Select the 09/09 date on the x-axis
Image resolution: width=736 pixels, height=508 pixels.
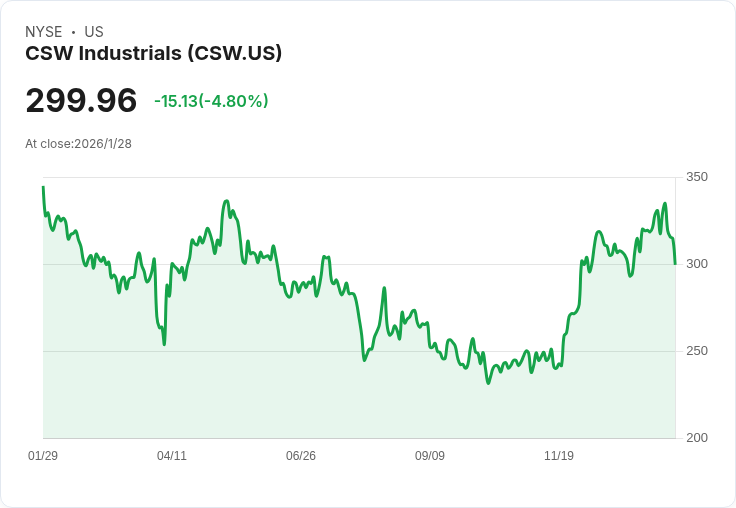[430, 456]
